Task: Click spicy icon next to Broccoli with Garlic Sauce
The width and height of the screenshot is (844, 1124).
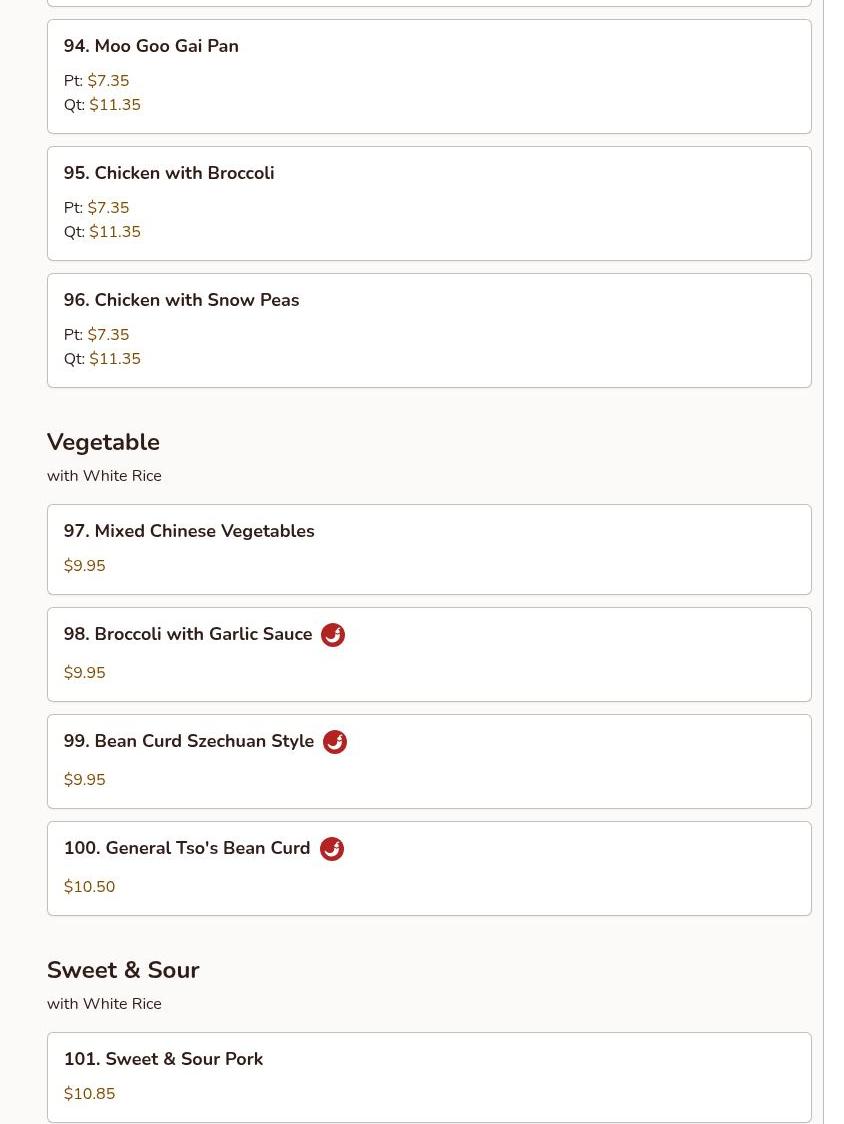Action: click(333, 635)
